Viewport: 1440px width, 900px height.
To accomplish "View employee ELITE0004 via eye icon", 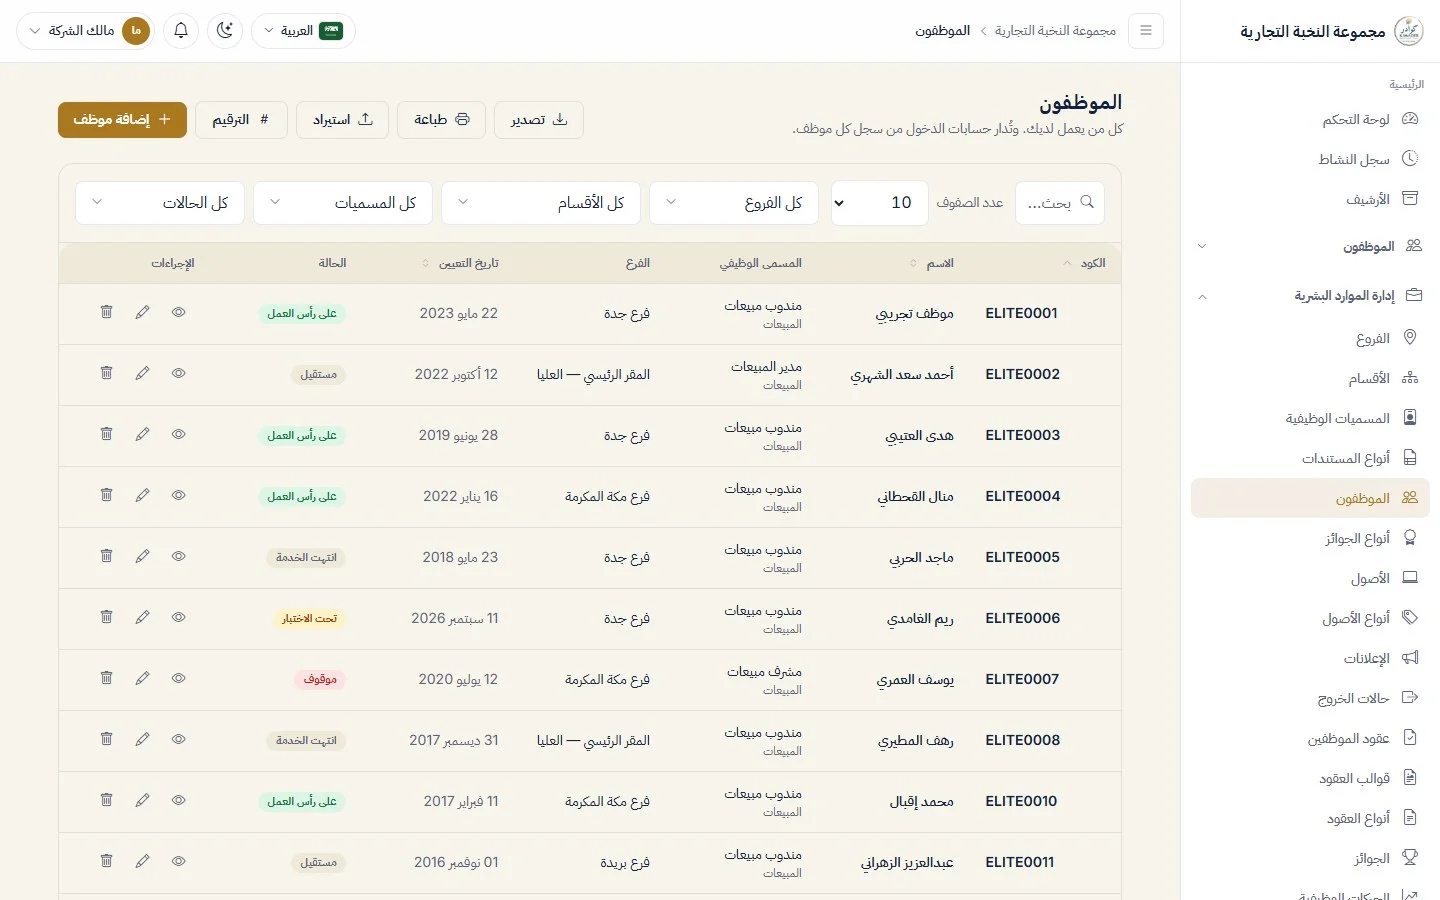I will click(179, 495).
